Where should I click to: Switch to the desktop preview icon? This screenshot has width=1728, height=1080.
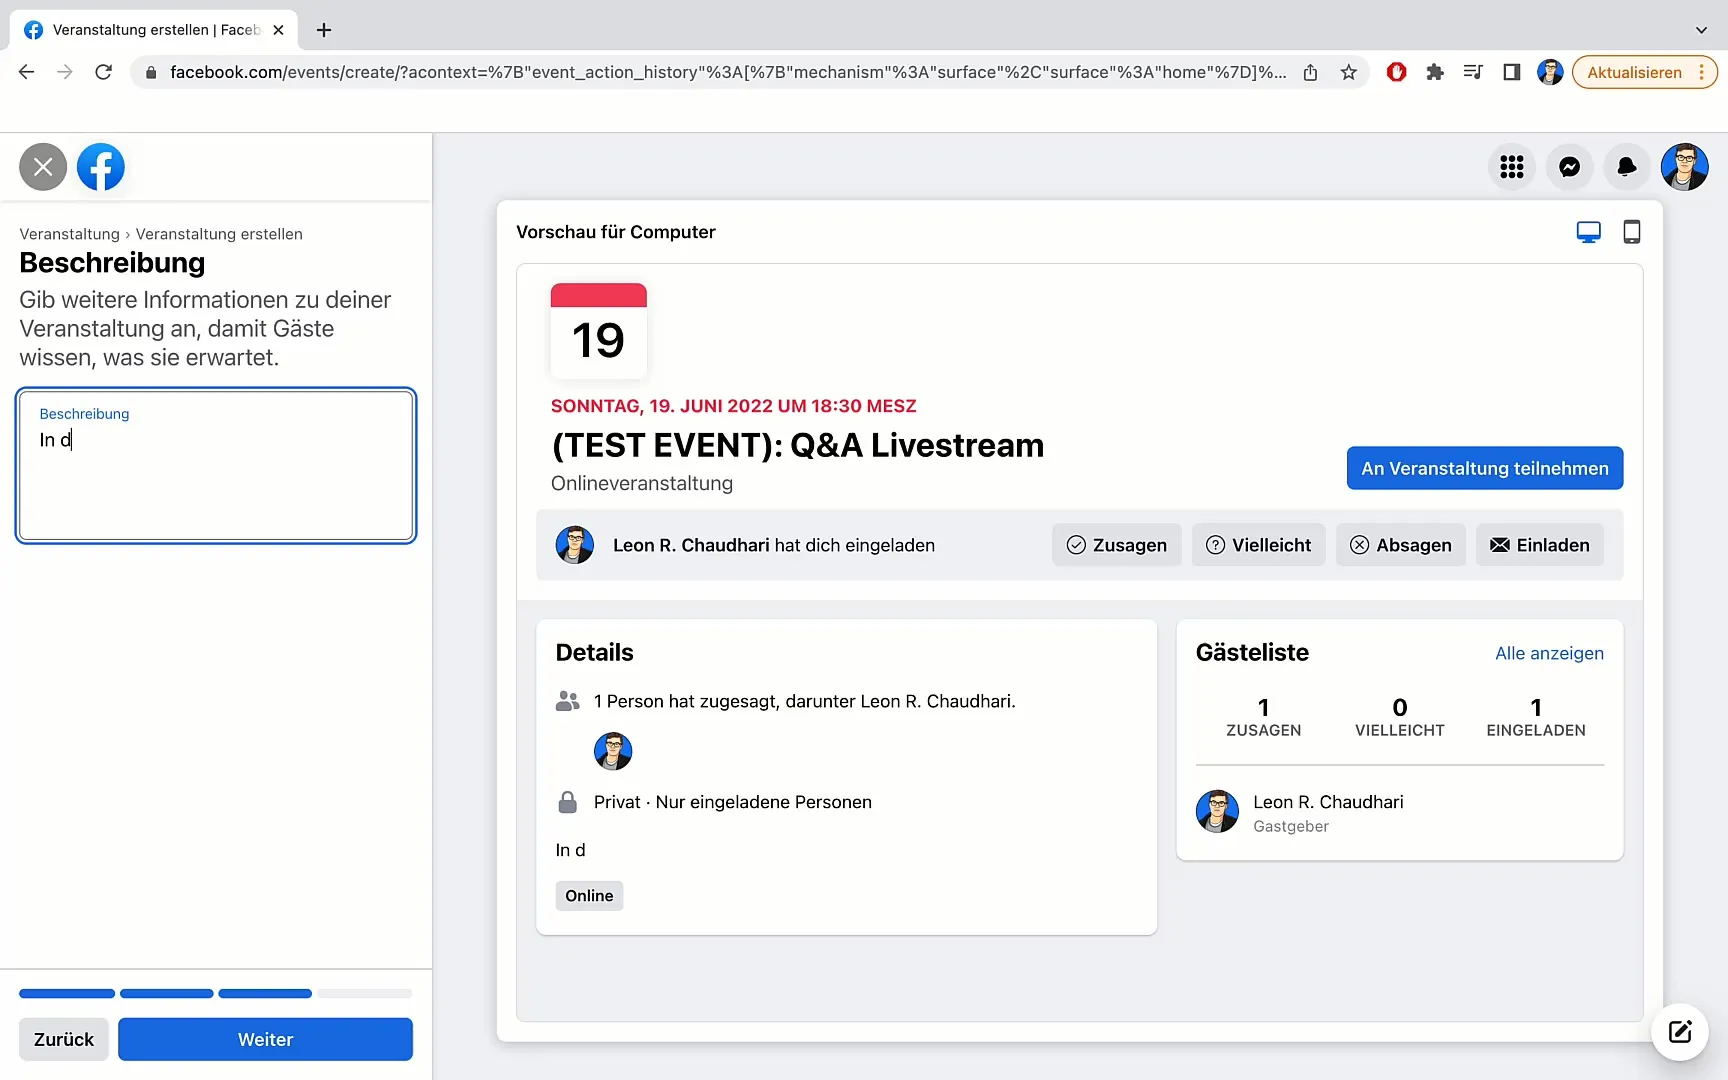1588,232
